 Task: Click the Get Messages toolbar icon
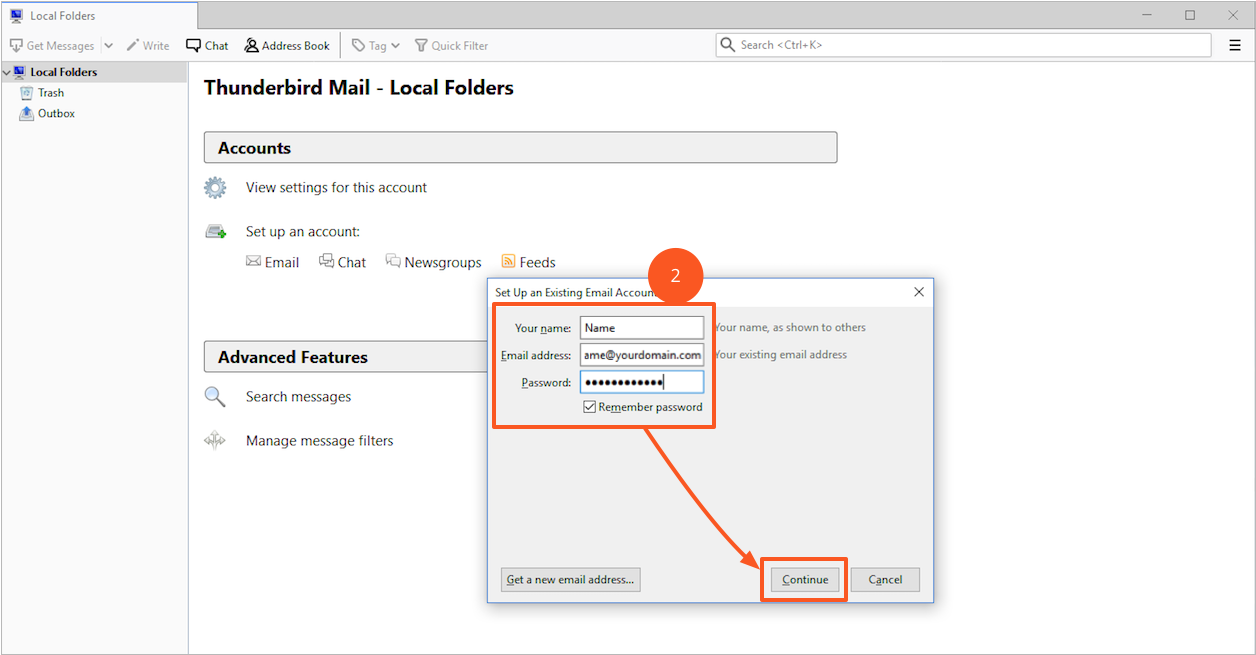(x=16, y=46)
